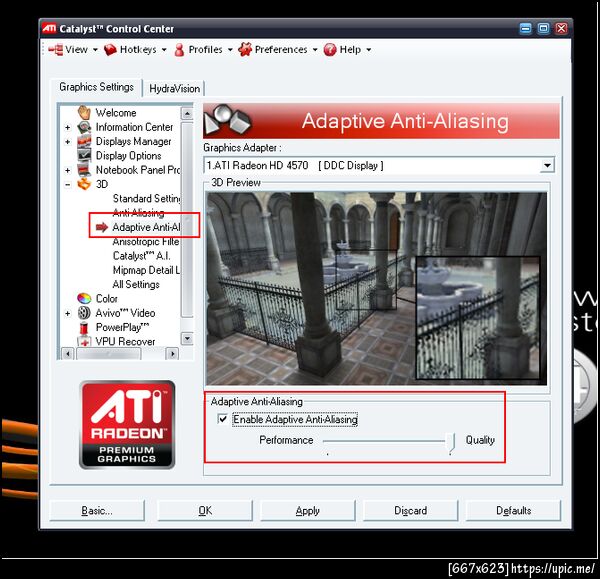Open the Profiles menu dropdown arrow
The width and height of the screenshot is (600, 579).
coord(230,50)
